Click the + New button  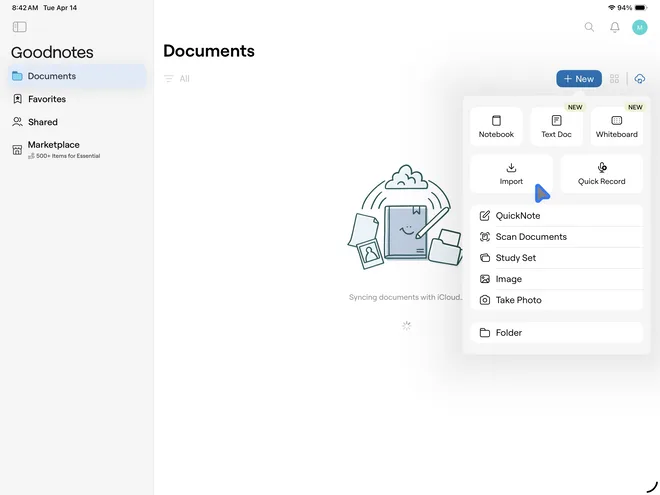pos(579,79)
